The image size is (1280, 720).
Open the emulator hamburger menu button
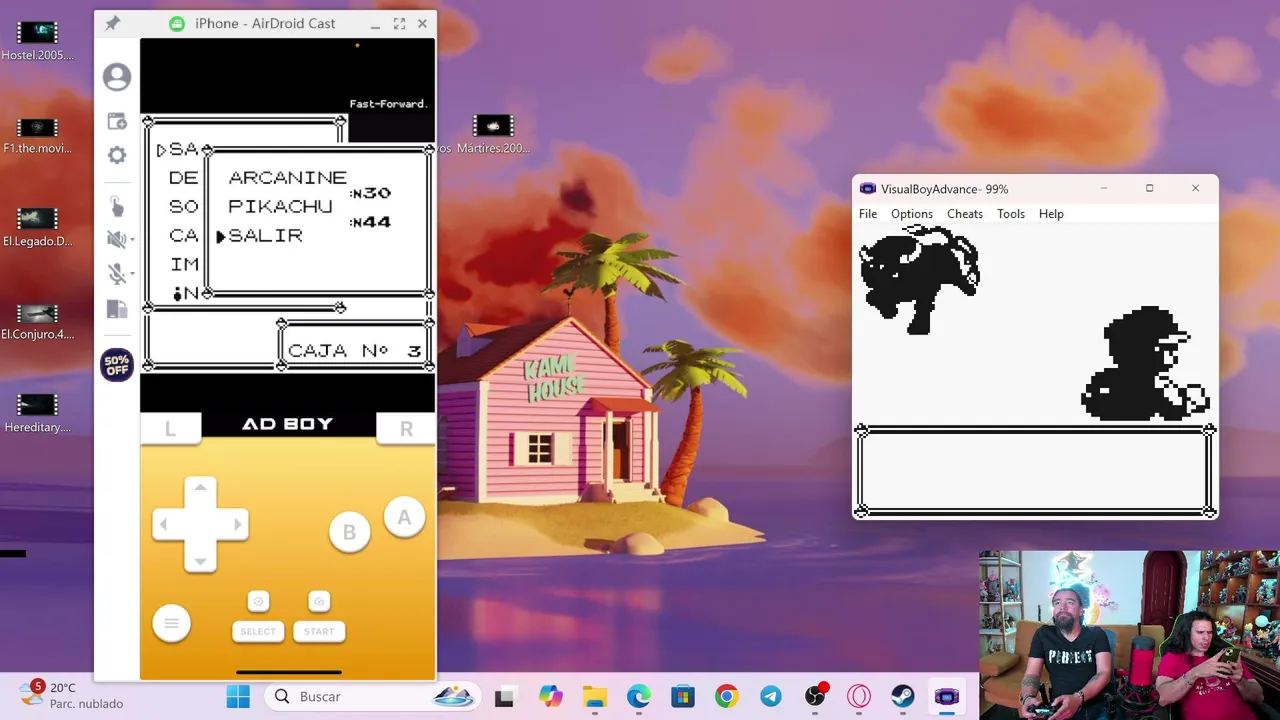tap(171, 624)
